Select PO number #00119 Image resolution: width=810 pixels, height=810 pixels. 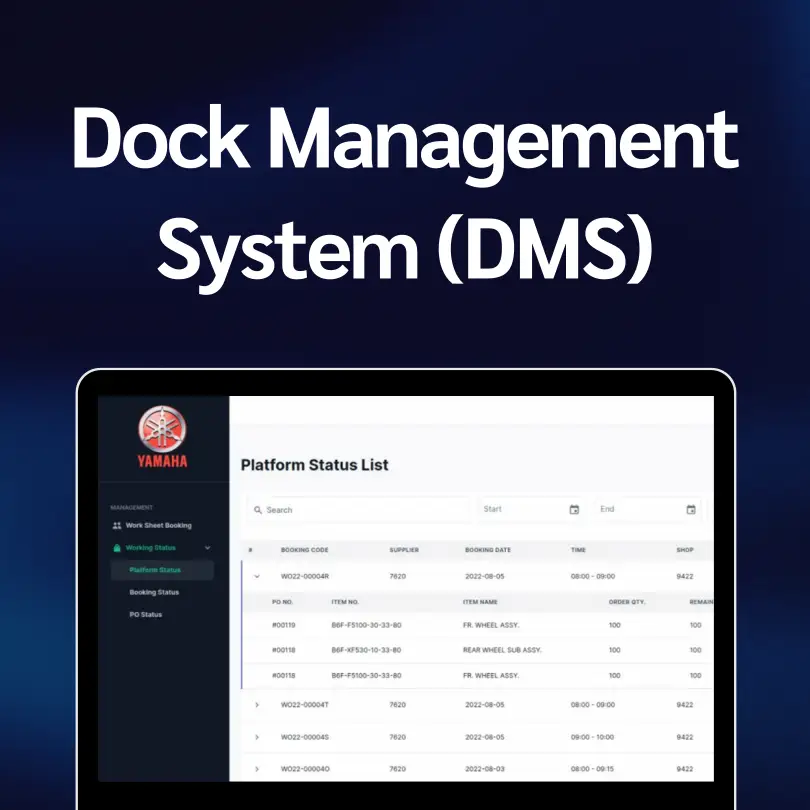tap(284, 625)
